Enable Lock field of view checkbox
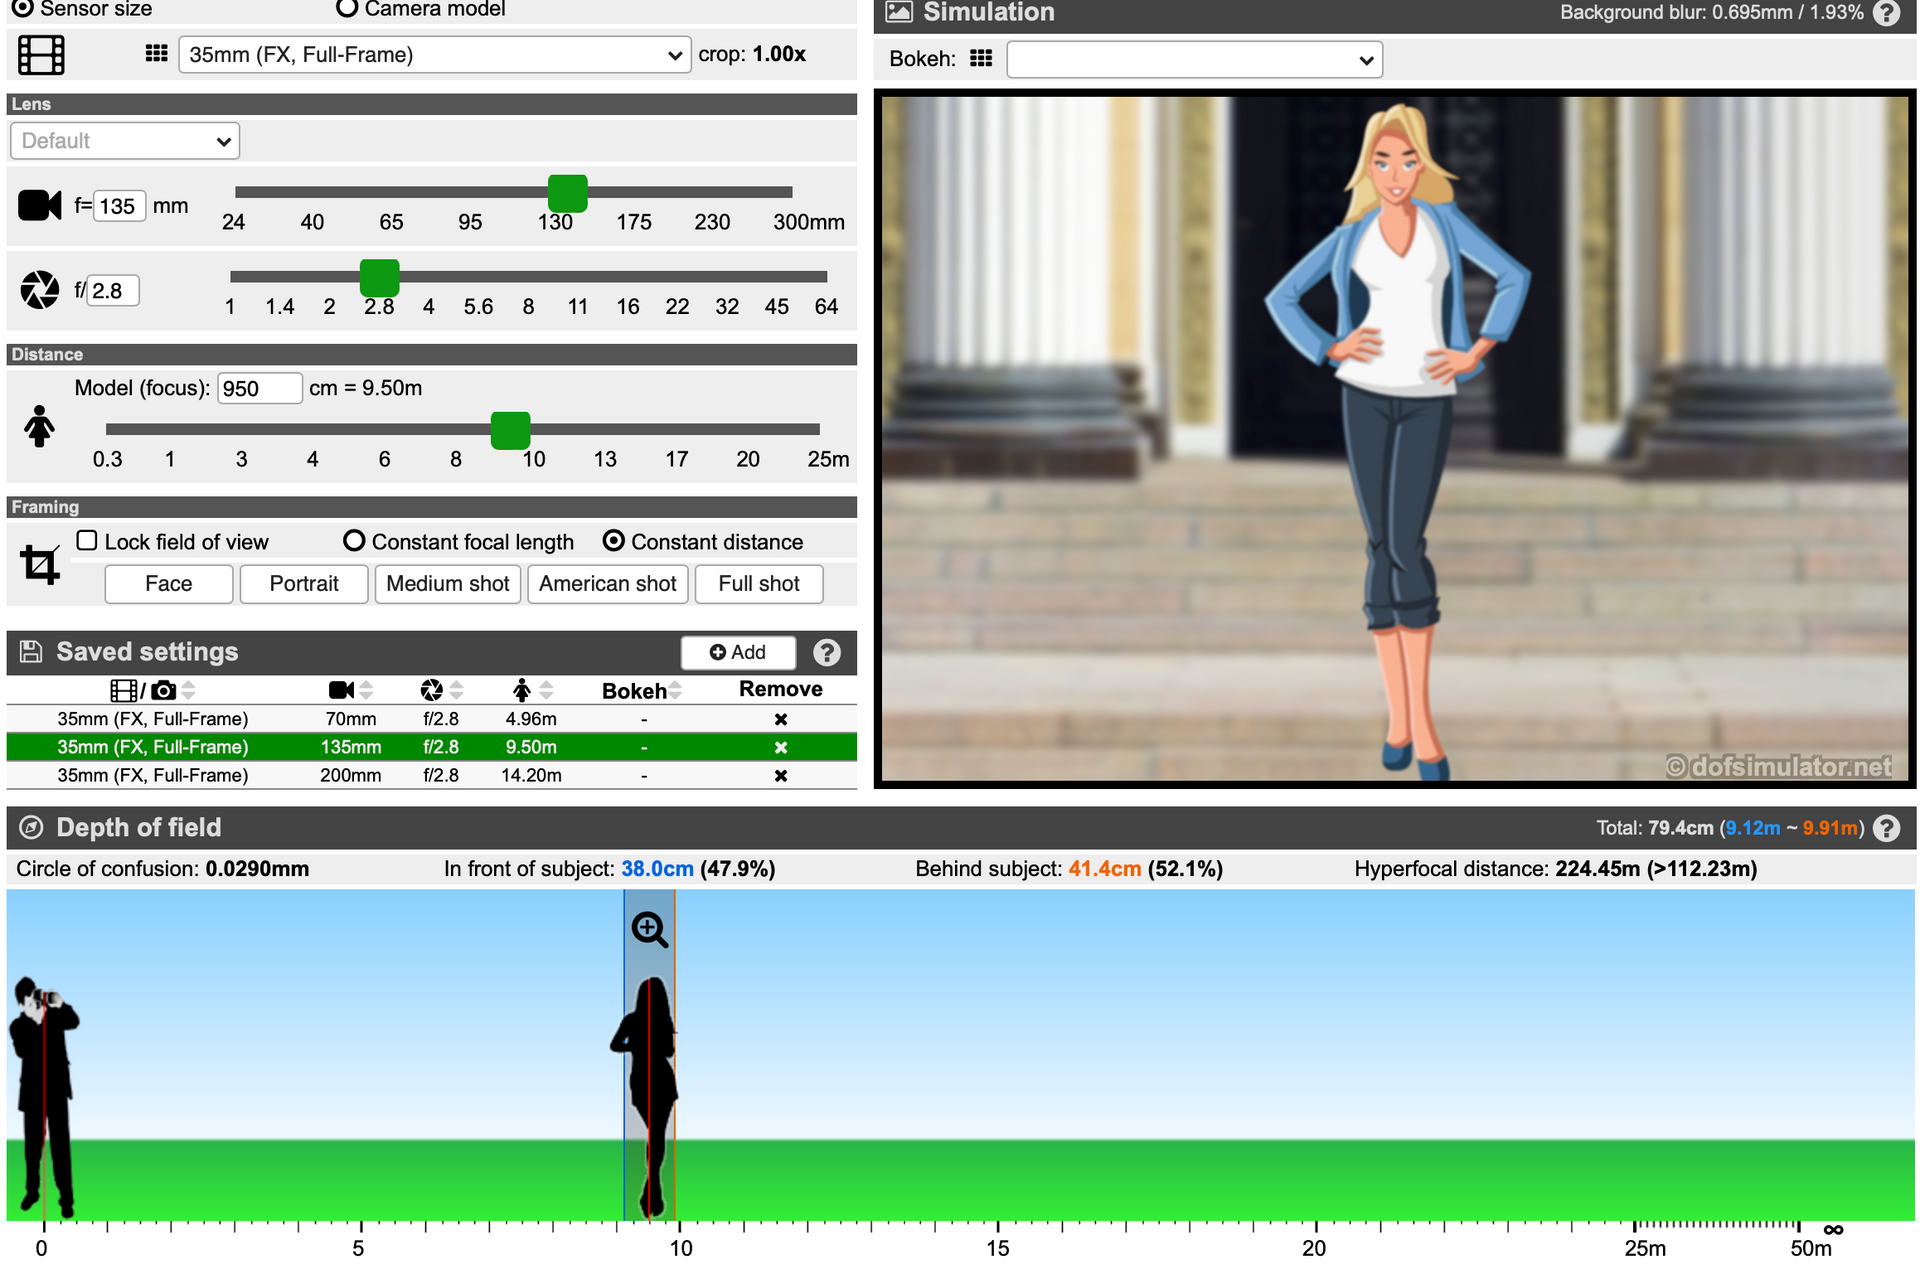The width and height of the screenshot is (1920, 1268). (88, 541)
